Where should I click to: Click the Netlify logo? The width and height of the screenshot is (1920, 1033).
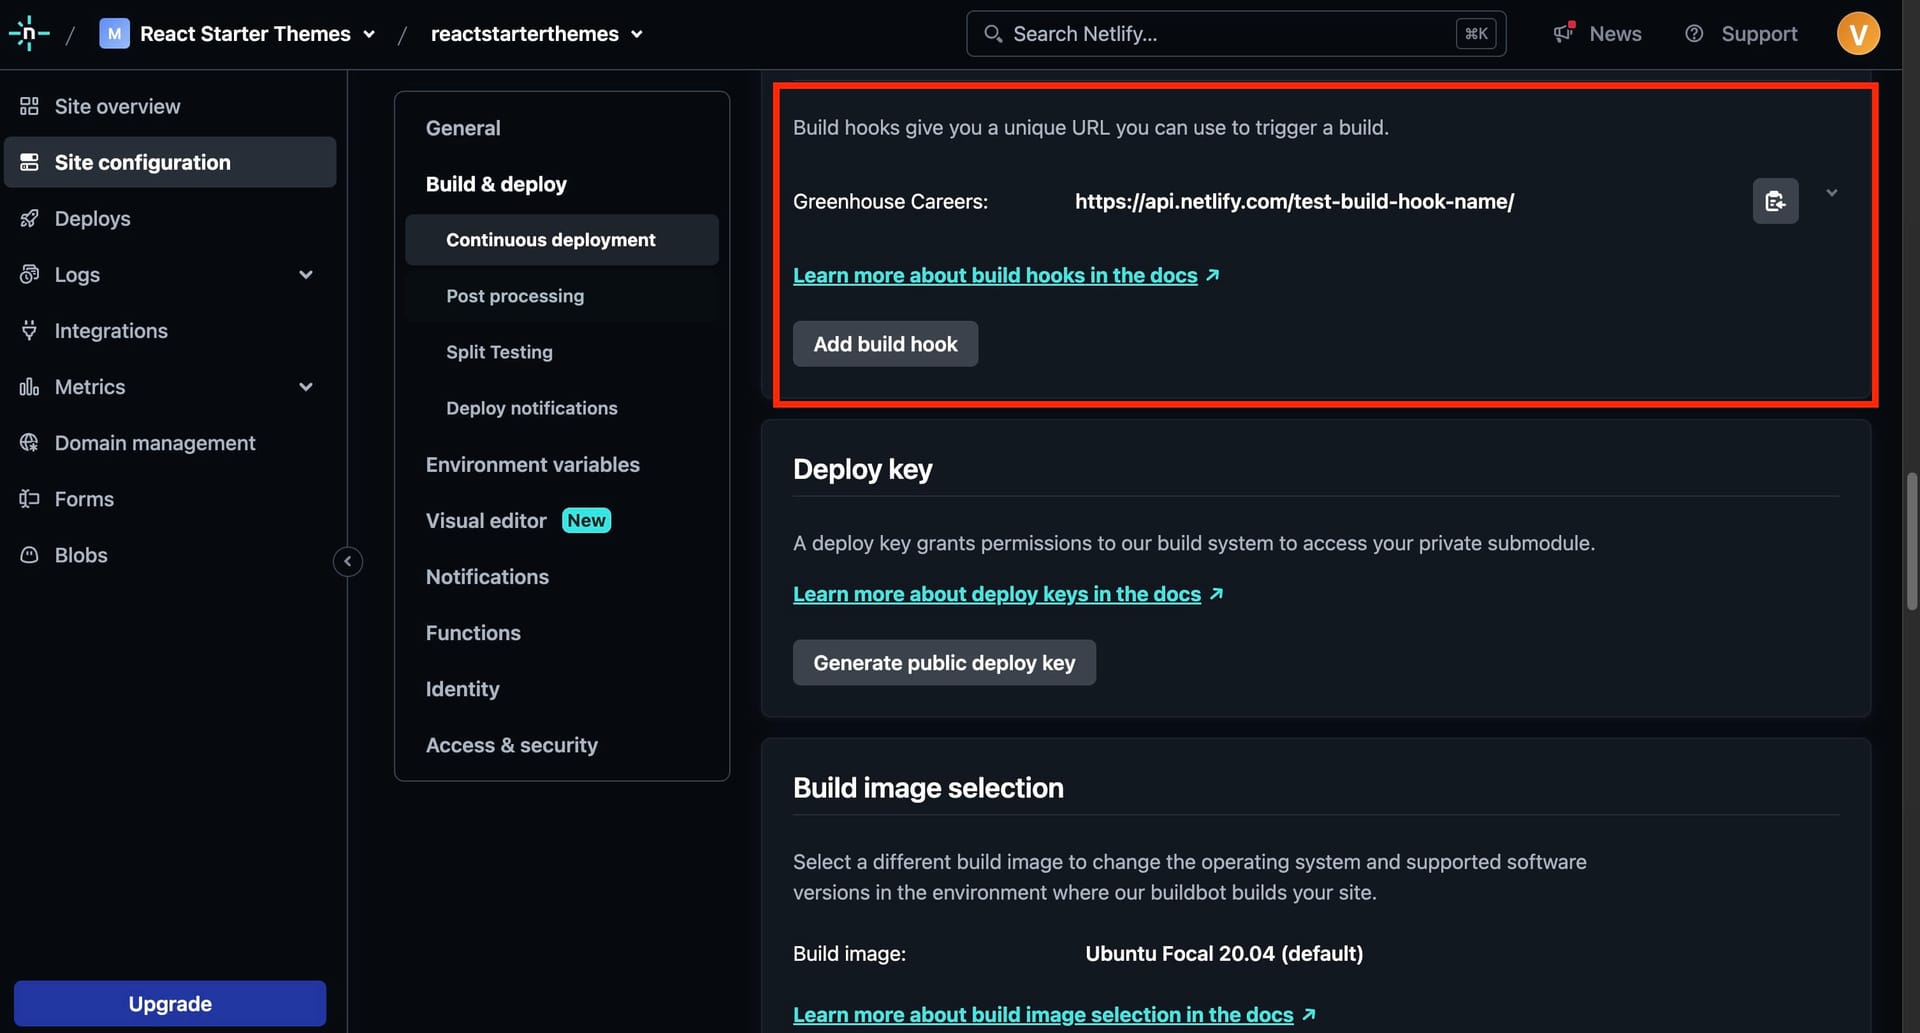[x=29, y=33]
